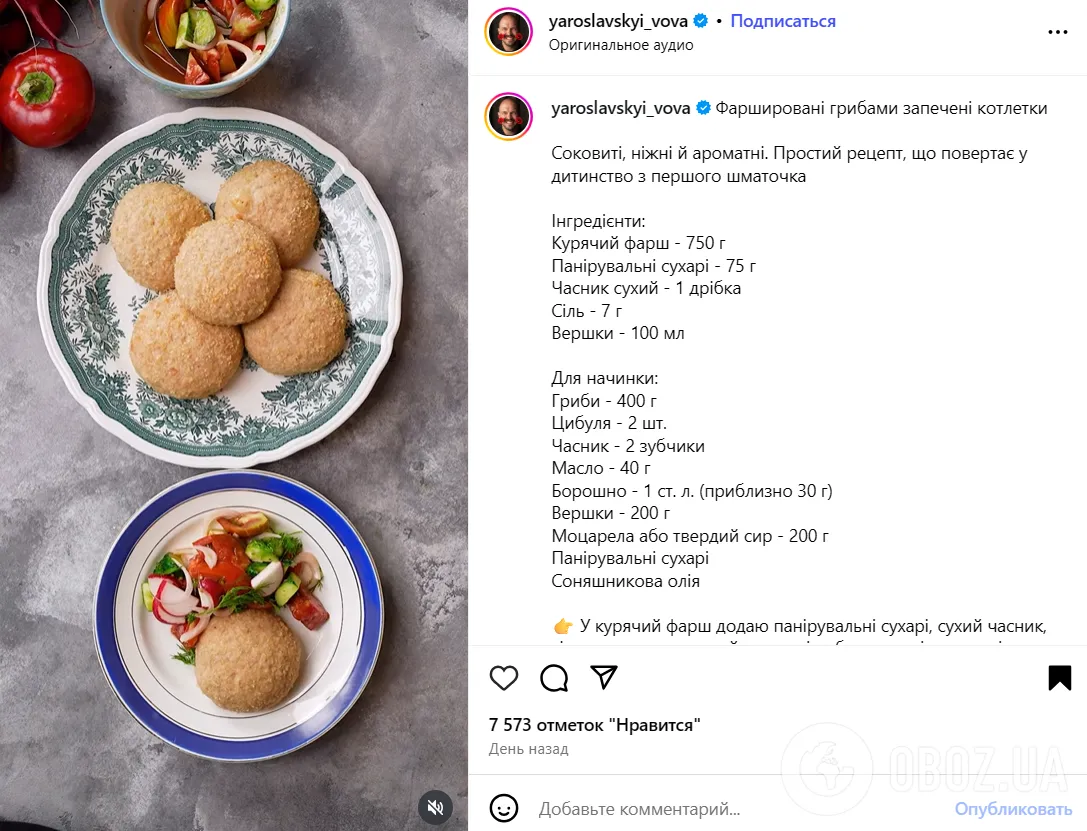1087x831 pixels.
Task: Share the post using the paper plane icon
Action: pyautogui.click(x=604, y=677)
